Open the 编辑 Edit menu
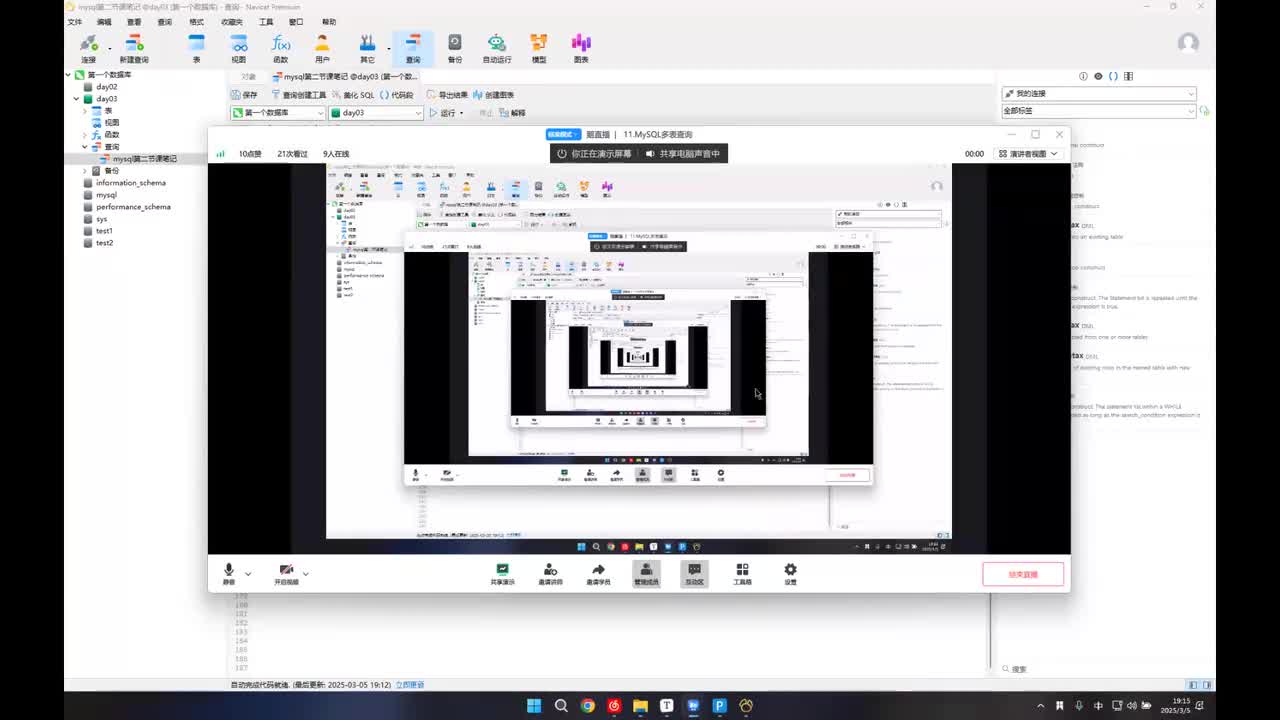Screen dimensions: 1280x720 coord(104,22)
